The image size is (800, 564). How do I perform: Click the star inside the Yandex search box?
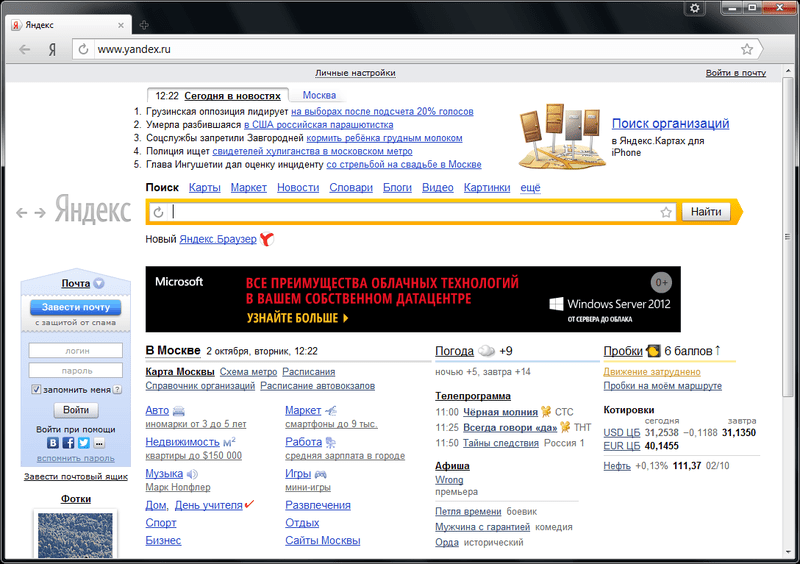point(666,212)
